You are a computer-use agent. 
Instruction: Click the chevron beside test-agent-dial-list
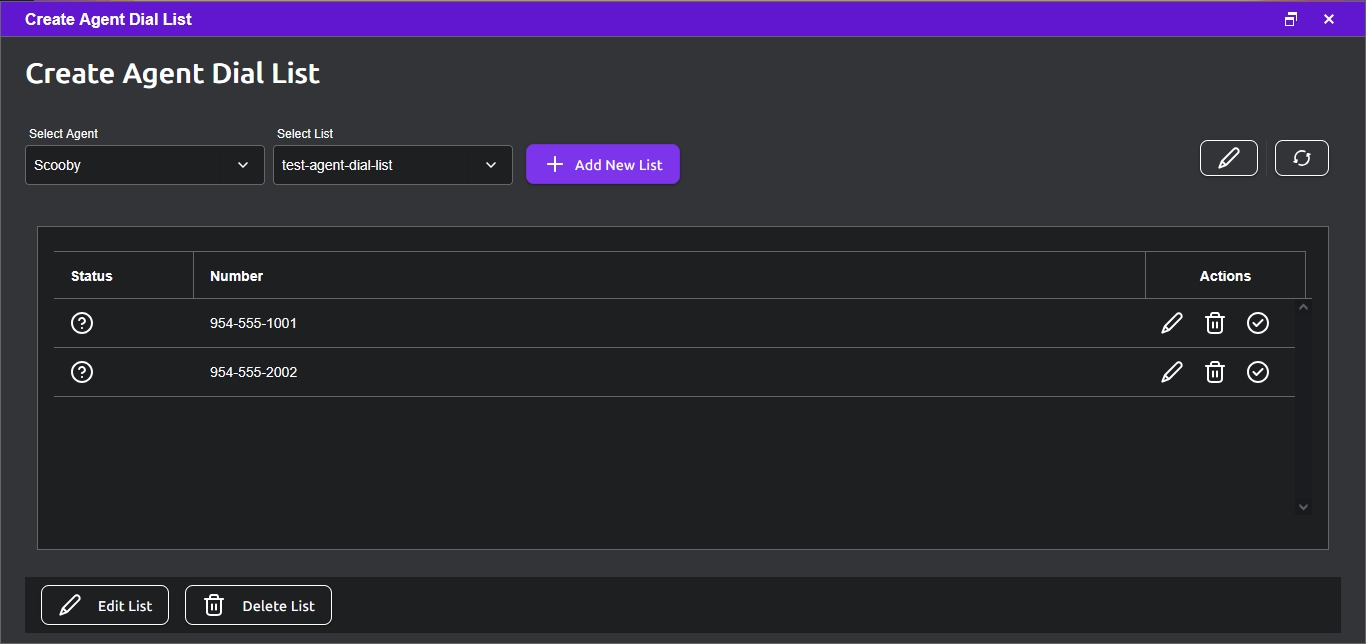(x=491, y=165)
